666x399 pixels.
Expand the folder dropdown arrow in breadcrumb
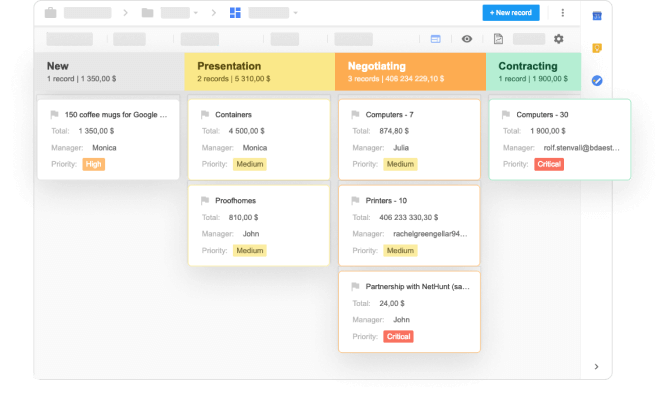point(196,13)
